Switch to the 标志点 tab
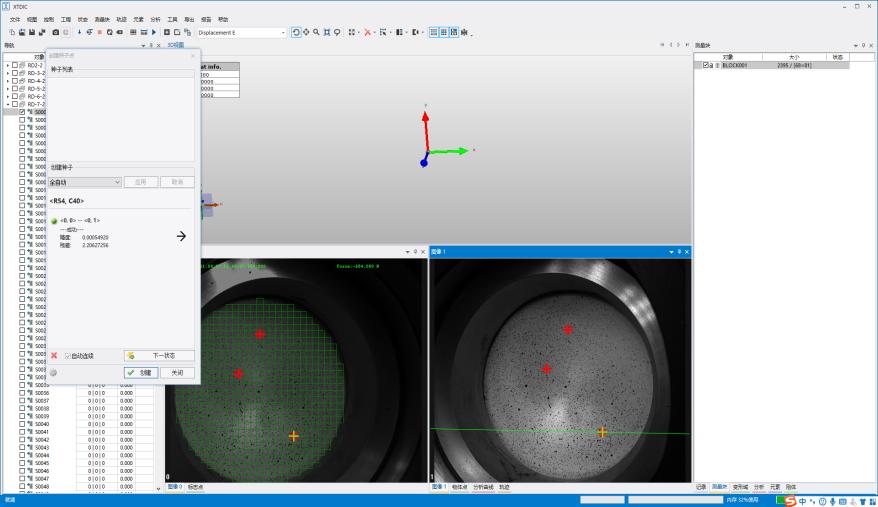This screenshot has width=878, height=507. (x=195, y=487)
